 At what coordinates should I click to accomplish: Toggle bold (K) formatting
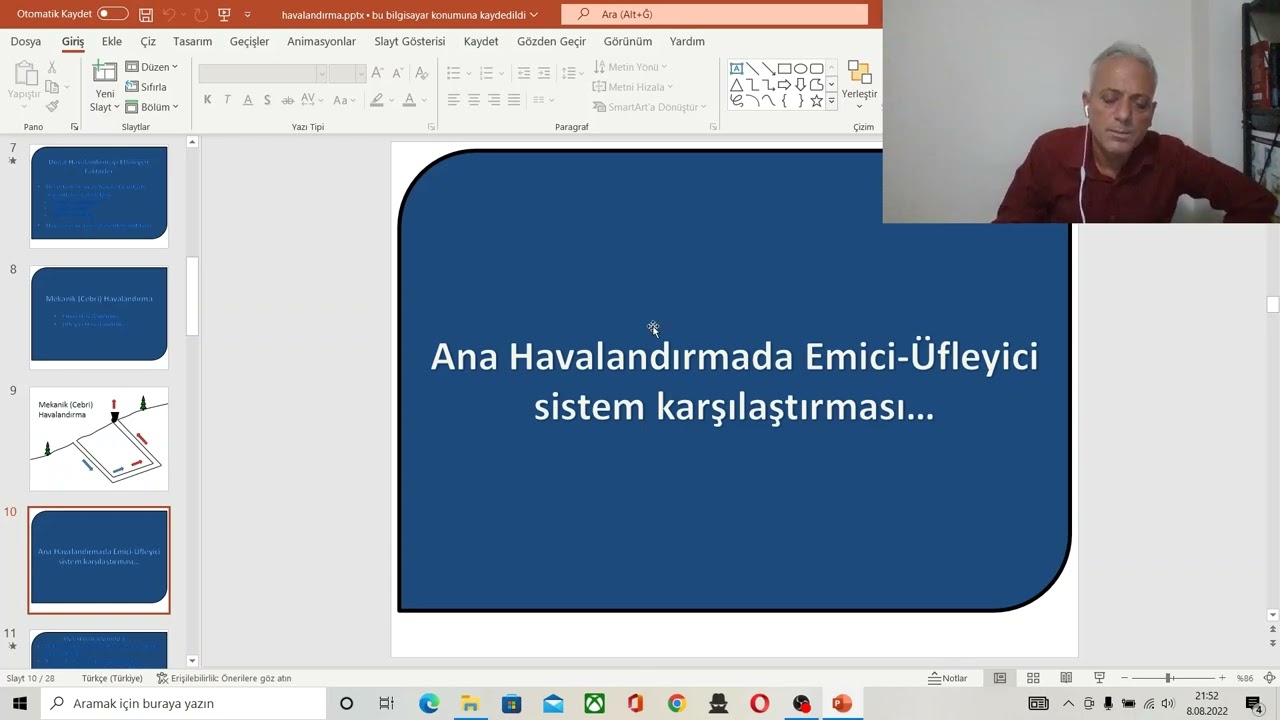coord(207,100)
